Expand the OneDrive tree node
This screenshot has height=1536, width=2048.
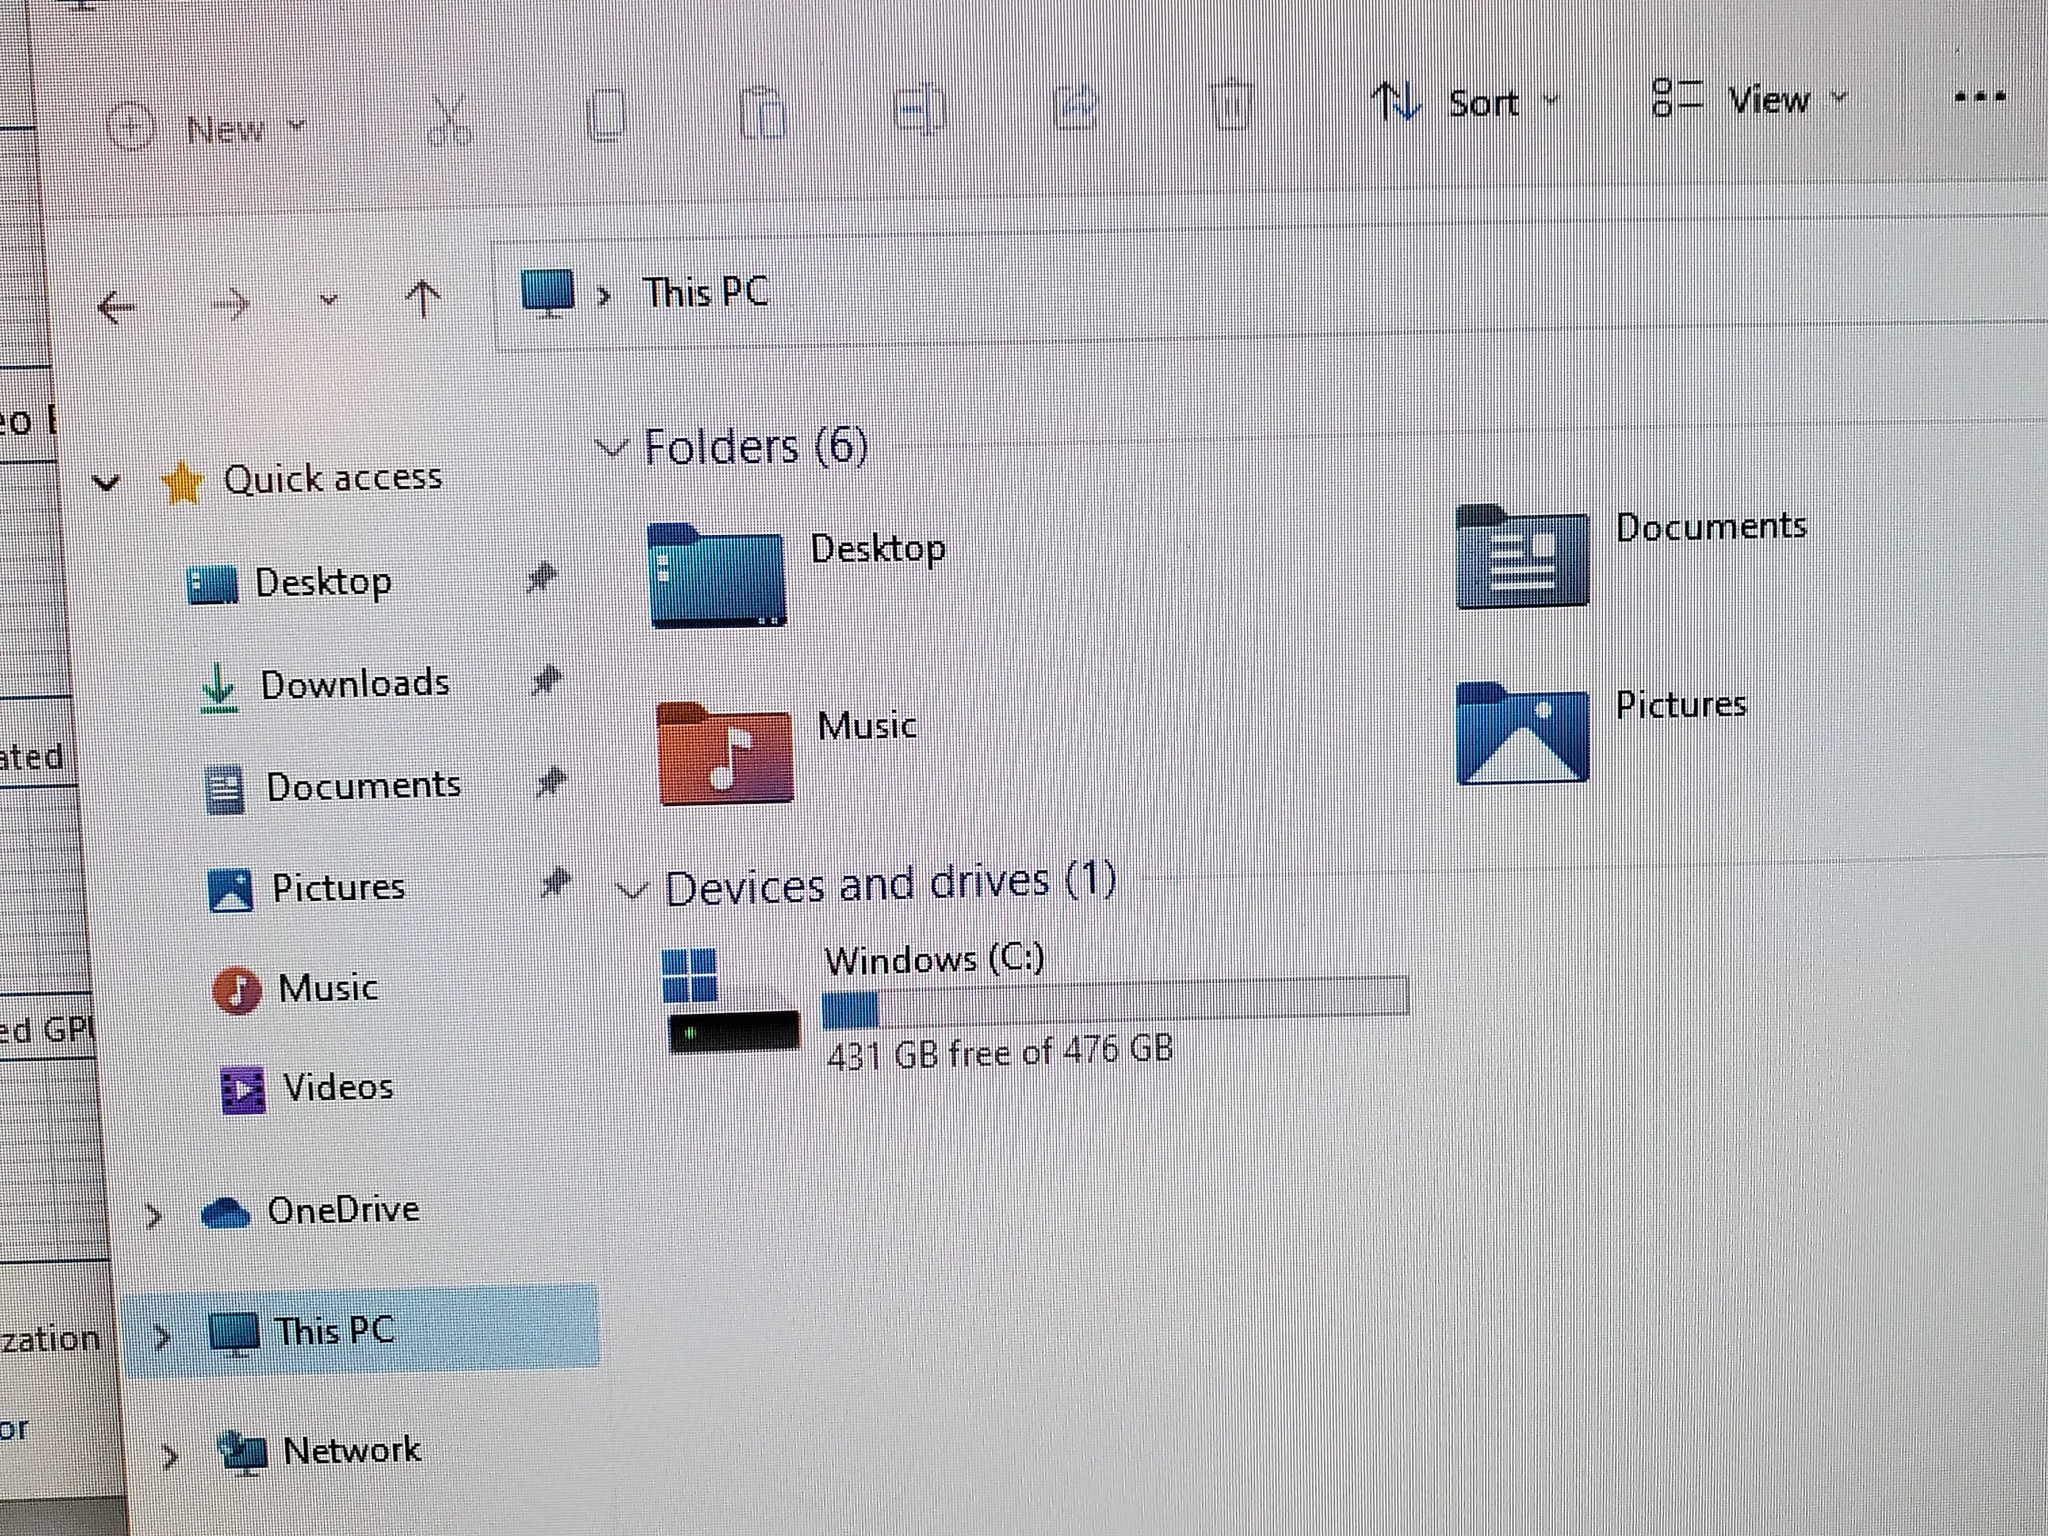[153, 1216]
